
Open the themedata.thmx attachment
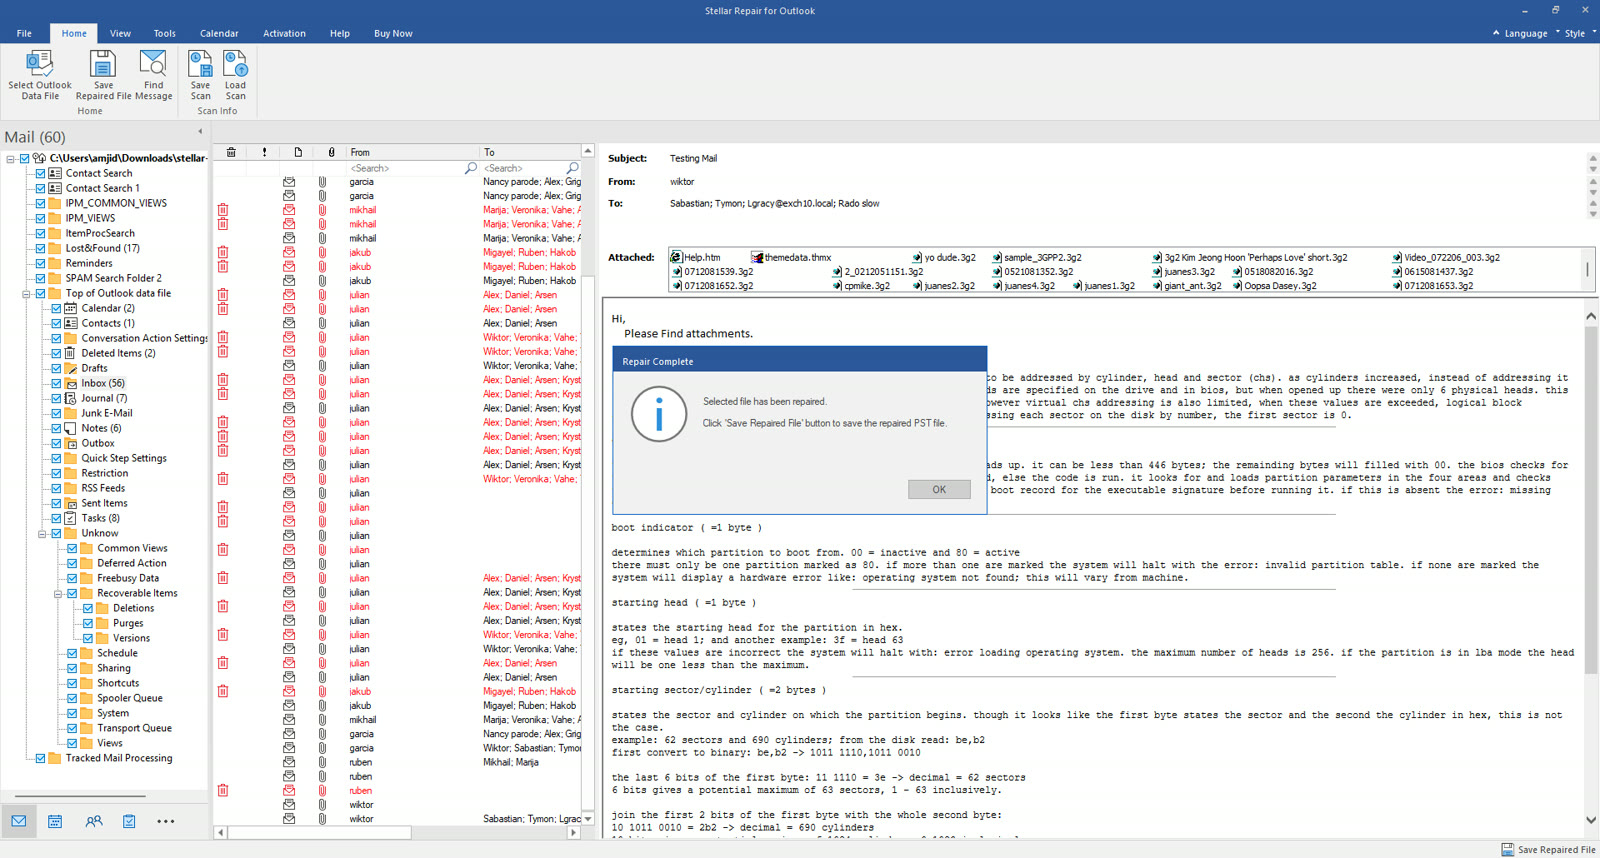pos(791,257)
